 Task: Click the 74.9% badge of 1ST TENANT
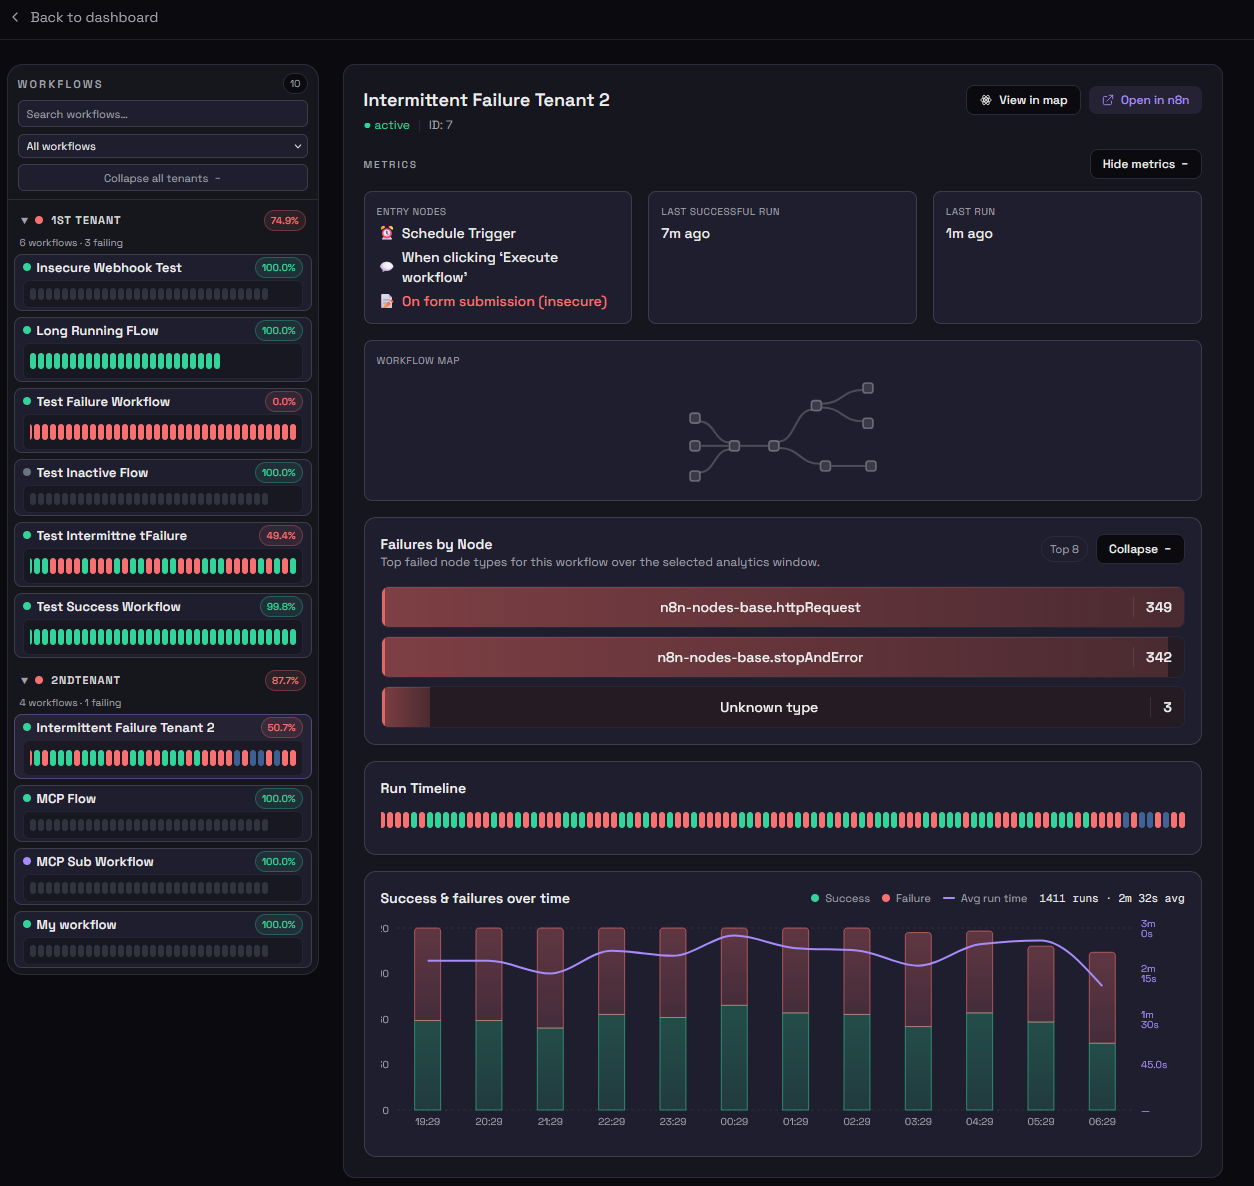(285, 221)
